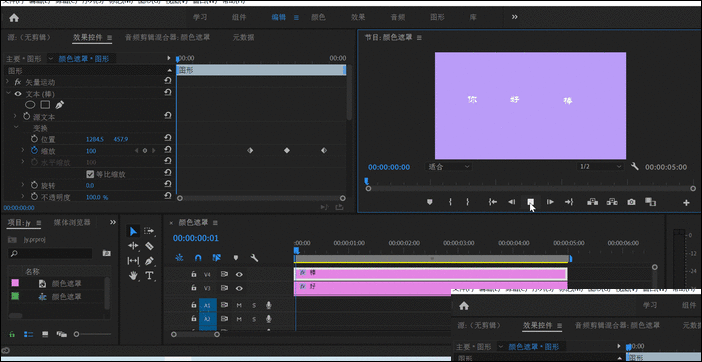Viewport: 702px width, 362px height.
Task: Switch to 颜色 workspace
Action: [x=318, y=17]
